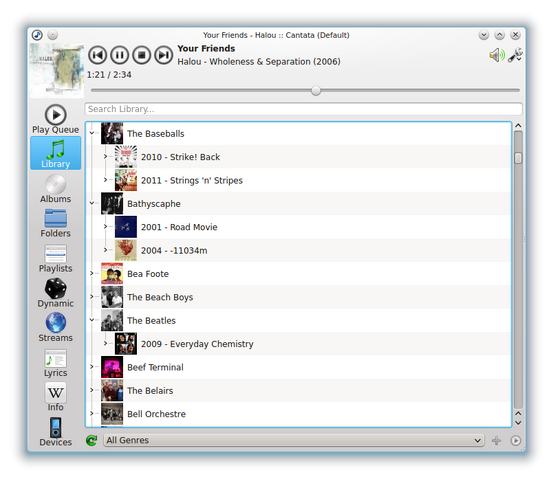The width and height of the screenshot is (553, 479).
Task: Expand 2011 - Strings 'n' Stripes album
Action: (105, 180)
